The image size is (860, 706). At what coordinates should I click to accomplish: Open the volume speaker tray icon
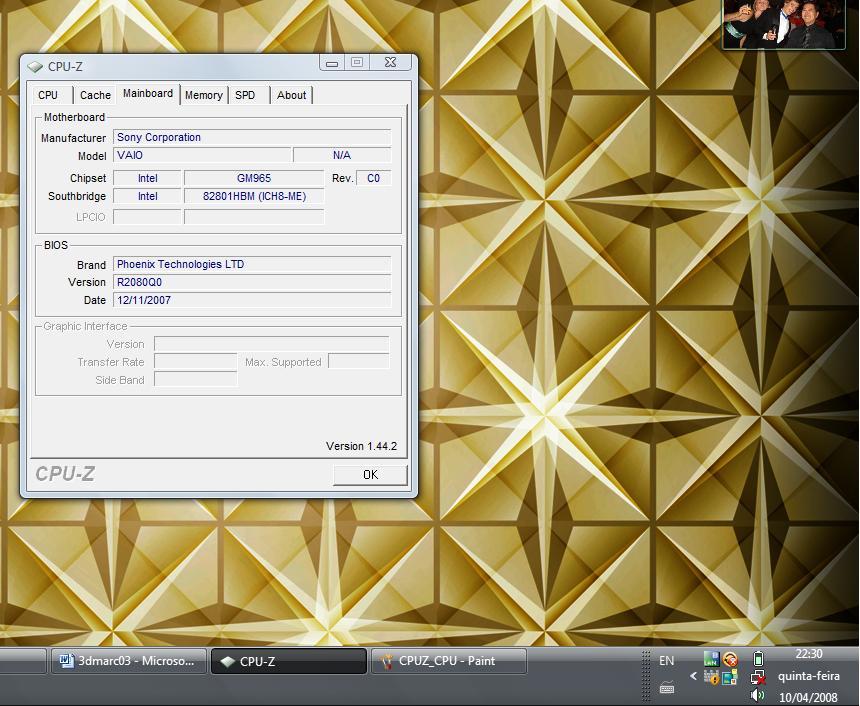click(x=758, y=696)
